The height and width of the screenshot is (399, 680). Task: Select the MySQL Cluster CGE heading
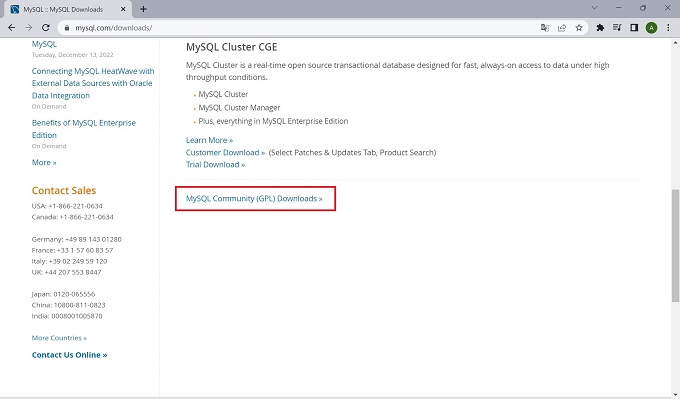[x=232, y=47]
